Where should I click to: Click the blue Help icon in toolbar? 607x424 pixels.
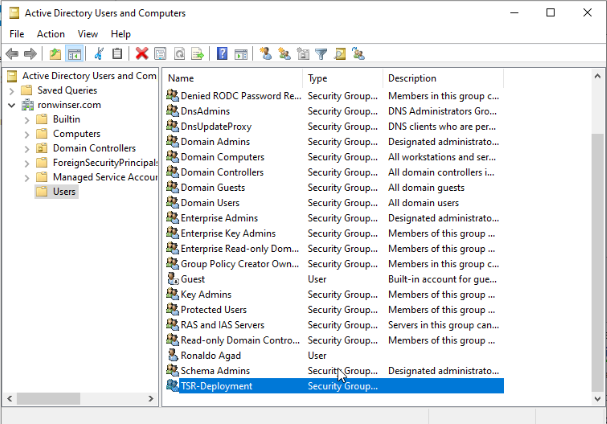(x=222, y=54)
